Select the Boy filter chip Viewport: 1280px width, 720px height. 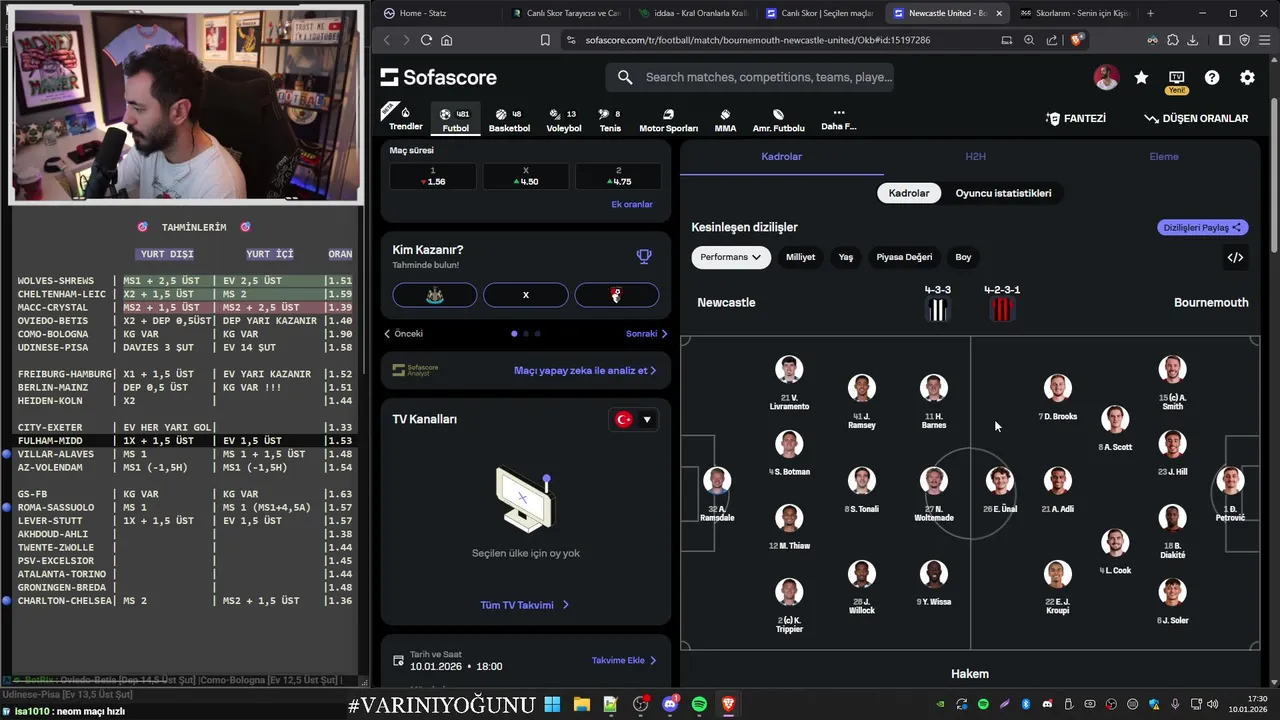(963, 257)
